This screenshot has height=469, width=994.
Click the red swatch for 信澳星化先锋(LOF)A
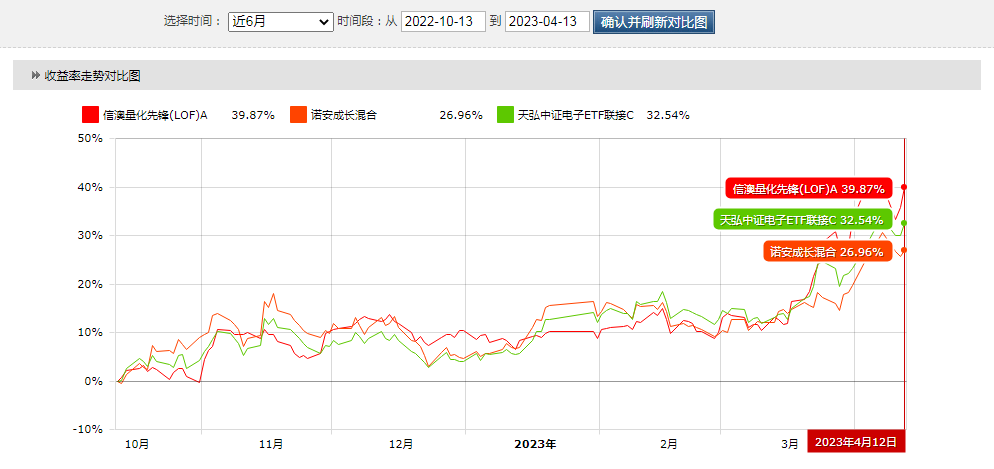click(91, 115)
